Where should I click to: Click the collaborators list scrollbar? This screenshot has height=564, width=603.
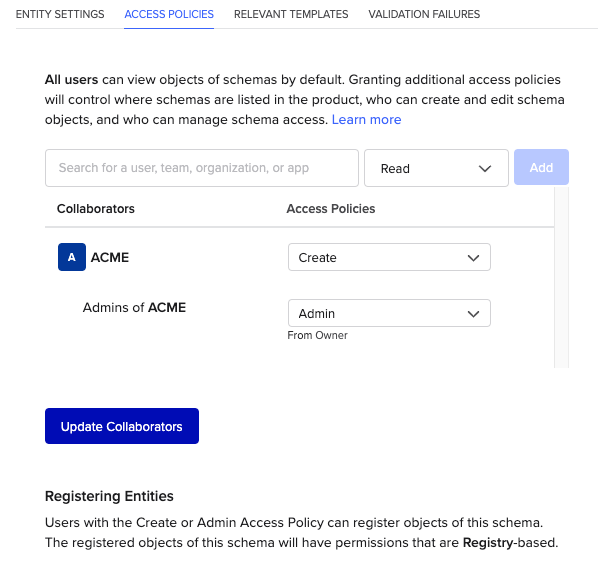[x=561, y=278]
